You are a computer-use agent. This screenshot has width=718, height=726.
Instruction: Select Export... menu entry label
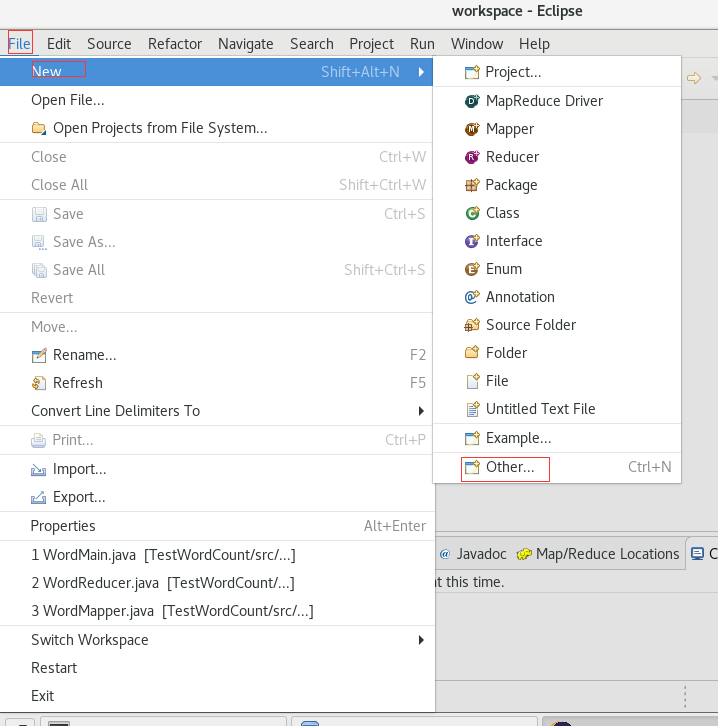79,497
